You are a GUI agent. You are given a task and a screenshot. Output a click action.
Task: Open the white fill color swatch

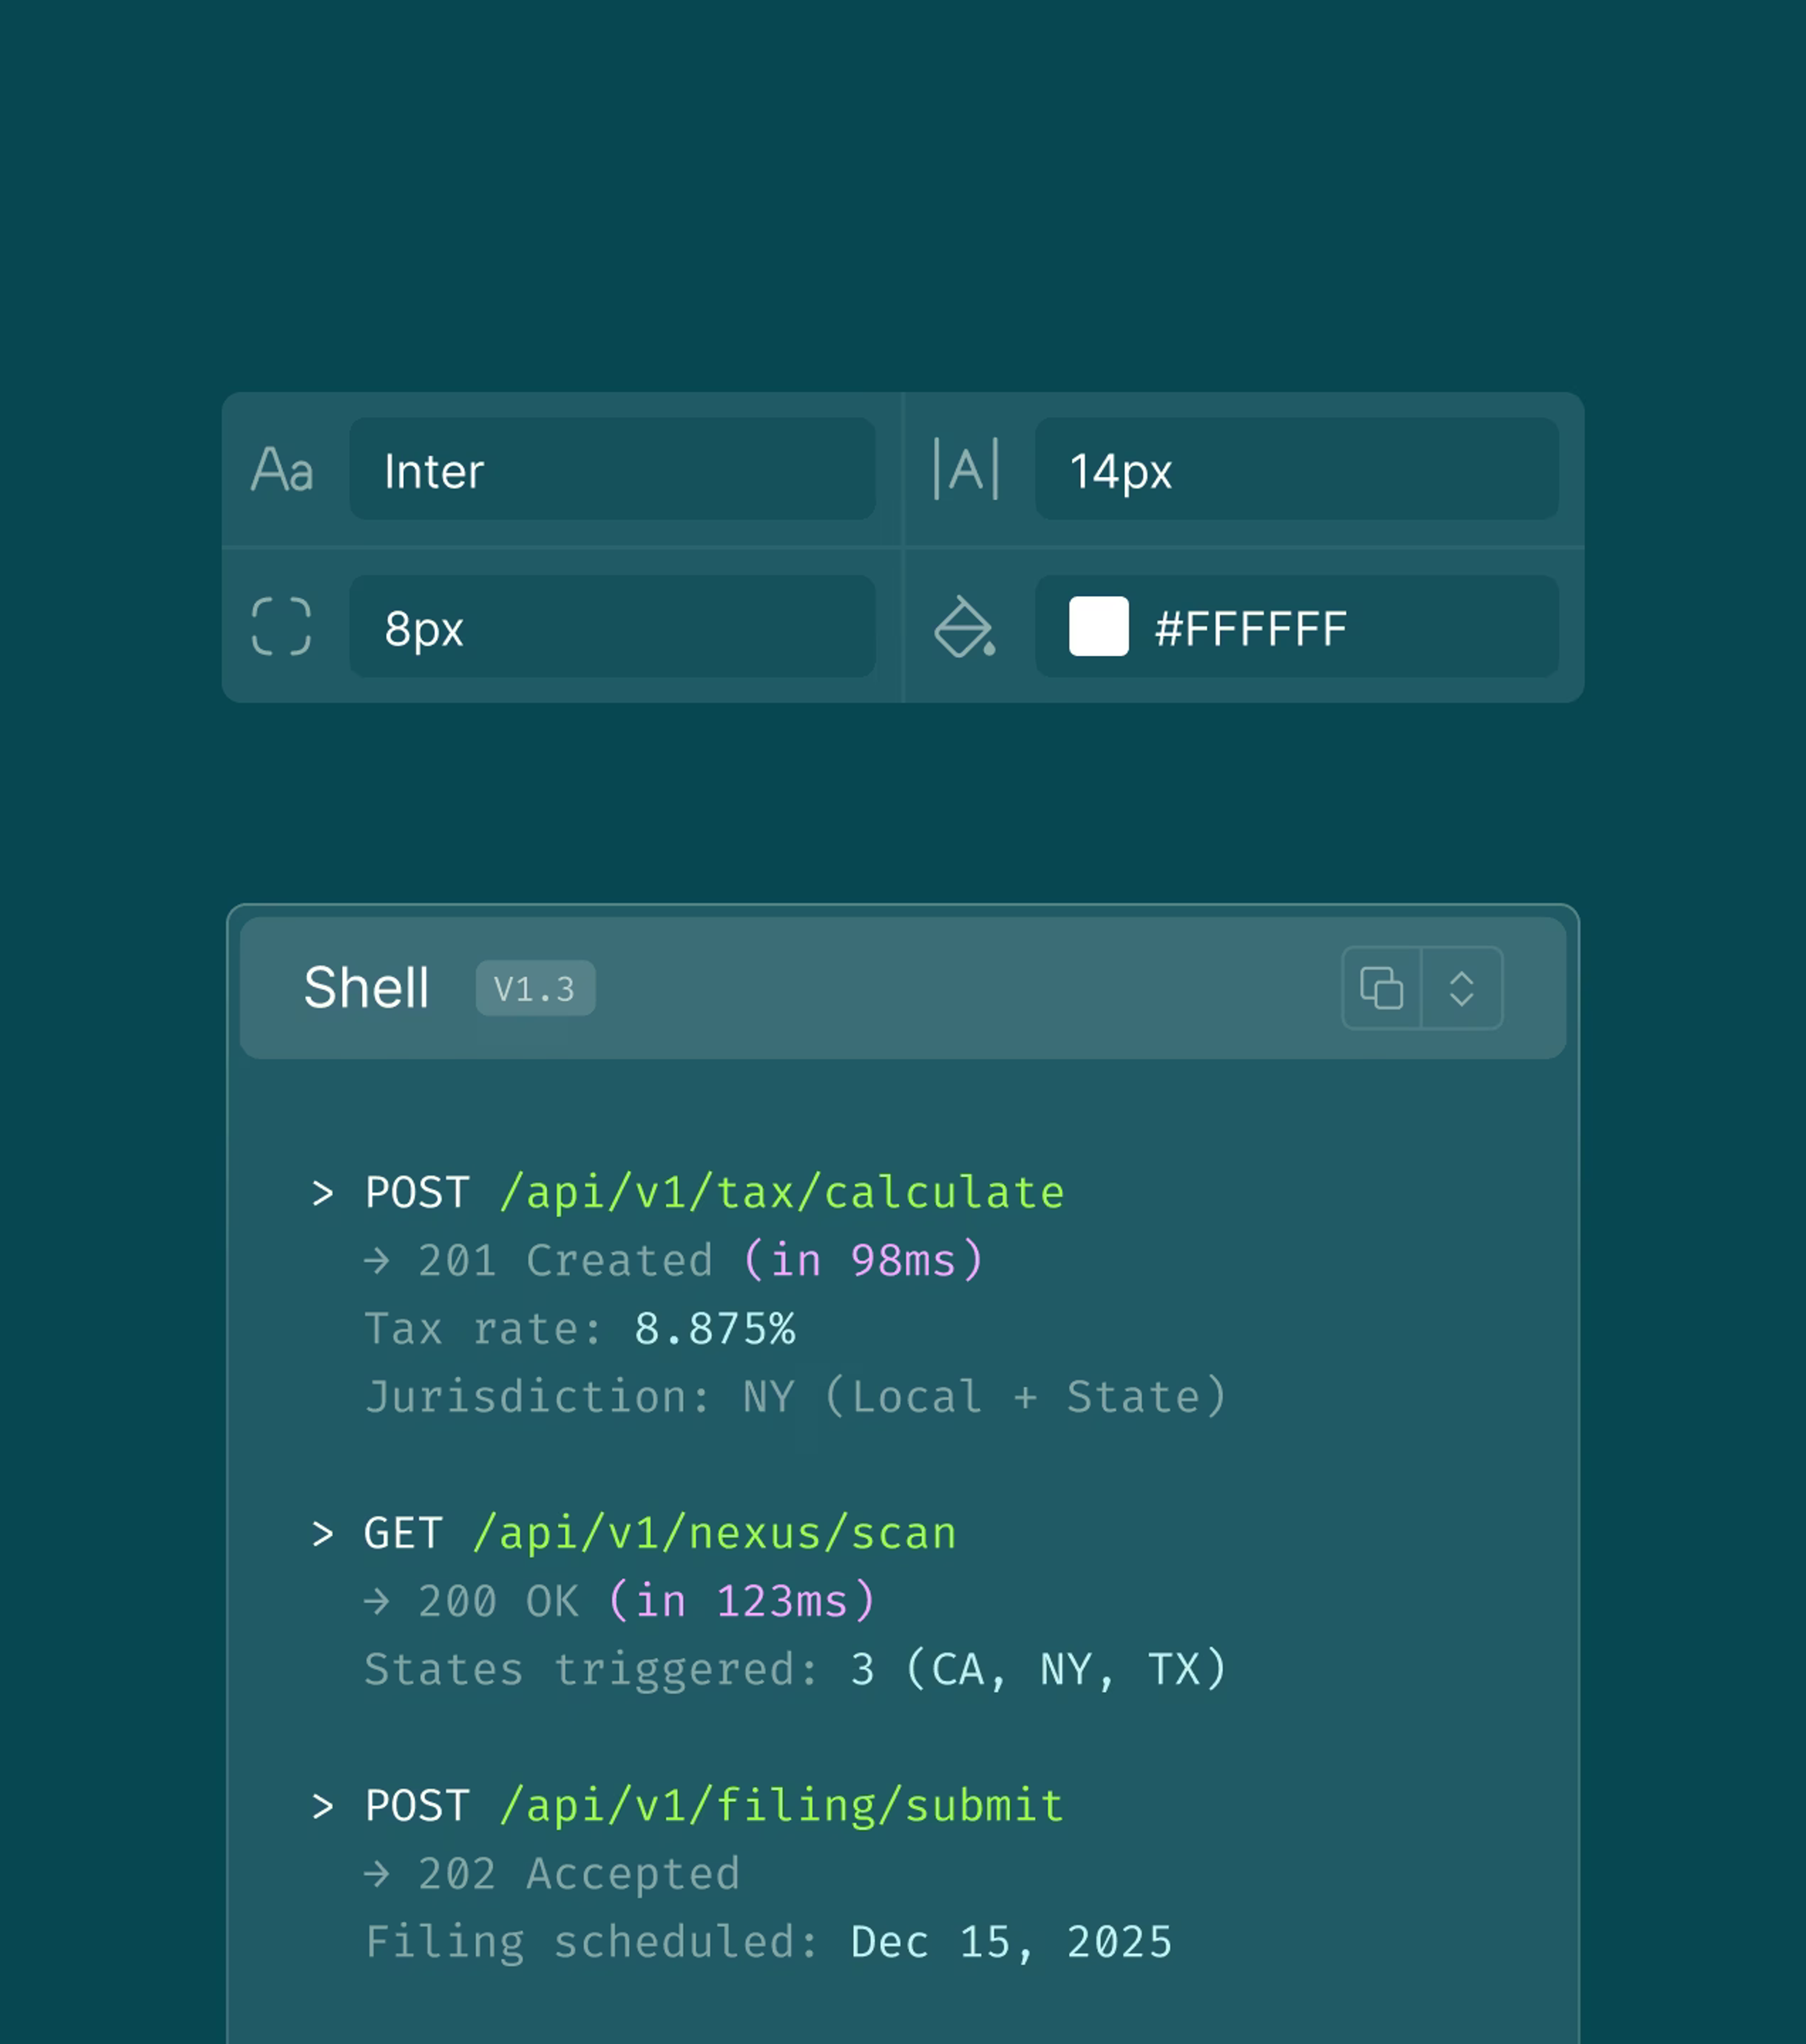pos(1098,627)
